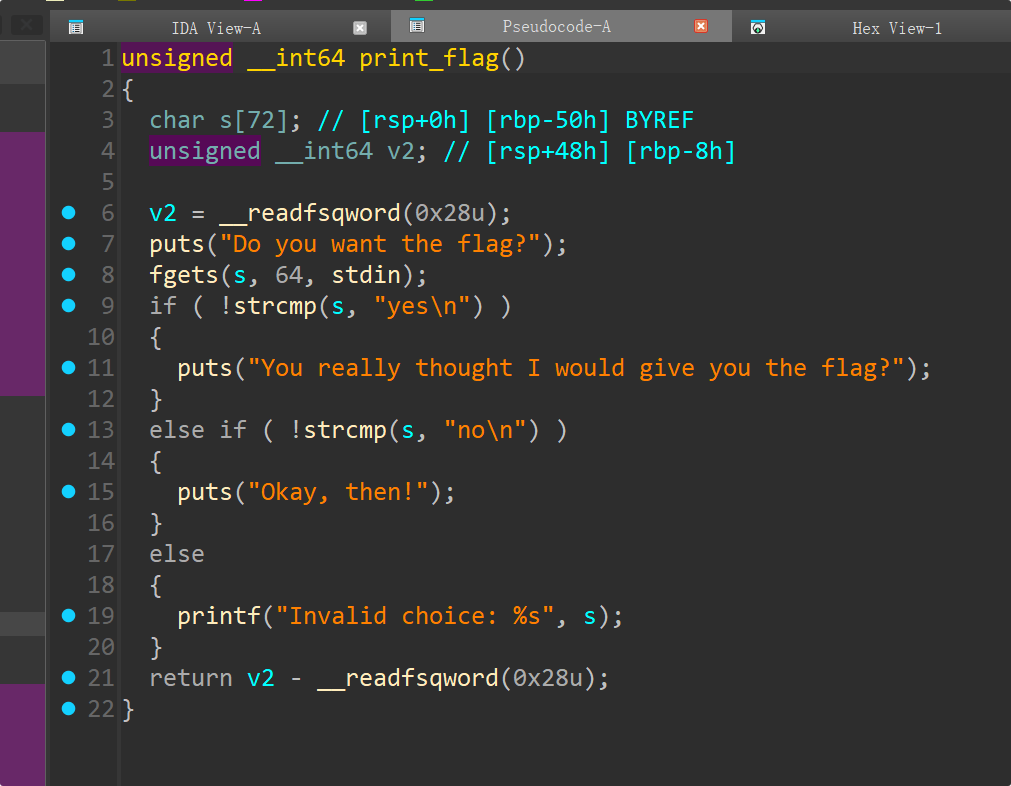This screenshot has width=1011, height=786.
Task: Switch to the IDA View-A tab
Action: pyautogui.click(x=220, y=28)
